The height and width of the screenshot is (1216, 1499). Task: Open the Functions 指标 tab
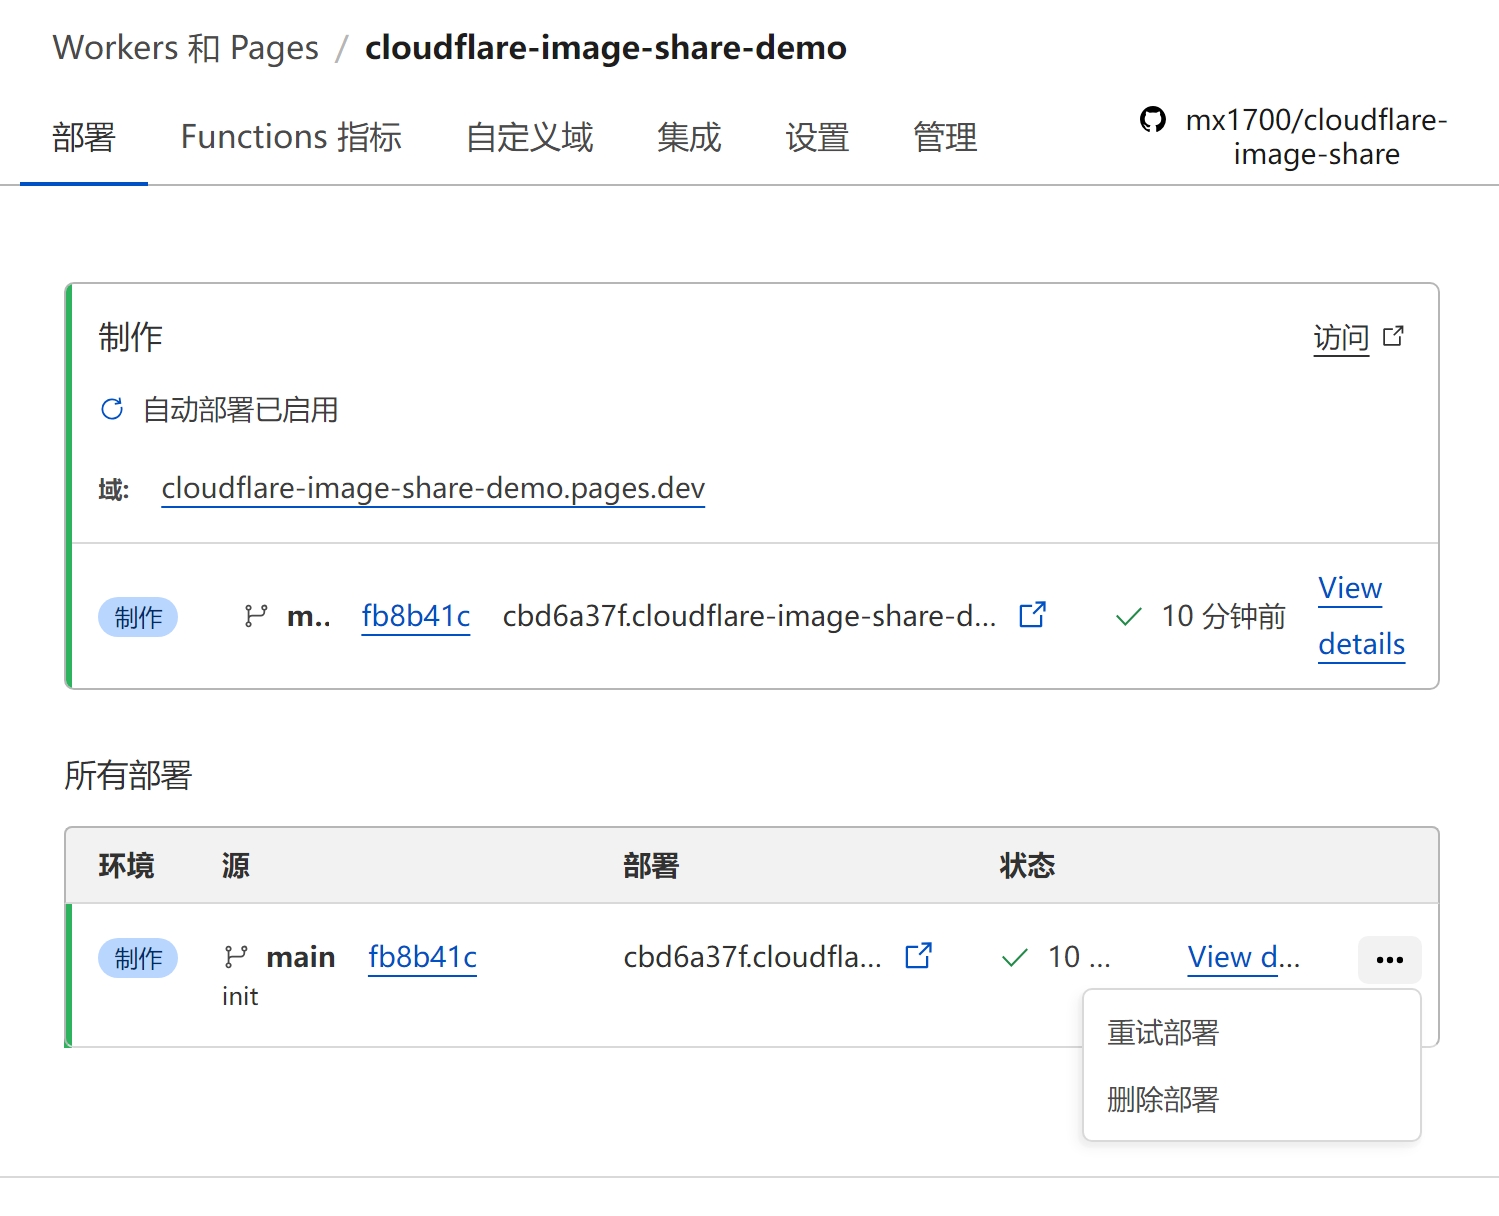291,137
